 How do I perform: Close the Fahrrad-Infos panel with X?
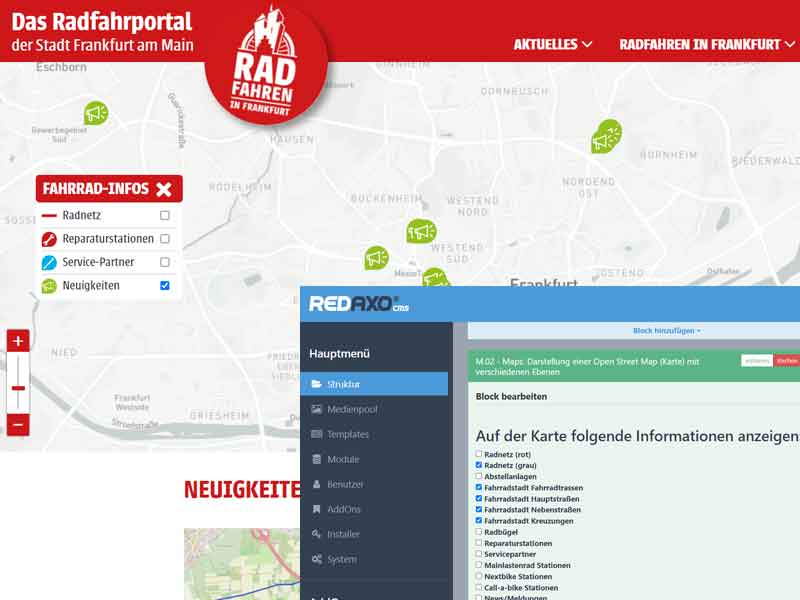164,189
